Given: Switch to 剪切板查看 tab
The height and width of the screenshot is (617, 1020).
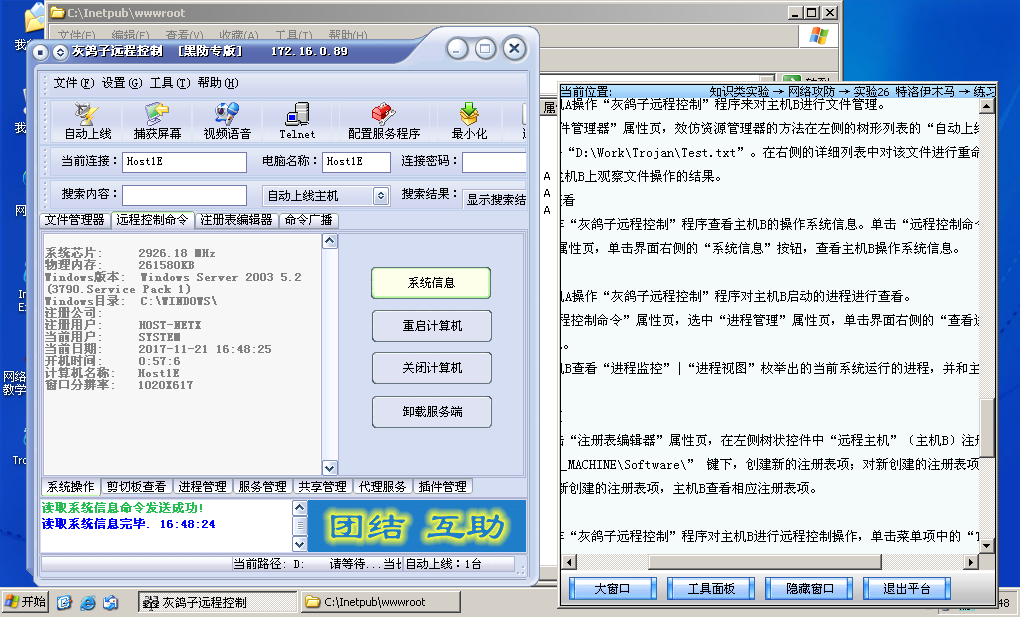Looking at the screenshot, I should click(x=136, y=486).
